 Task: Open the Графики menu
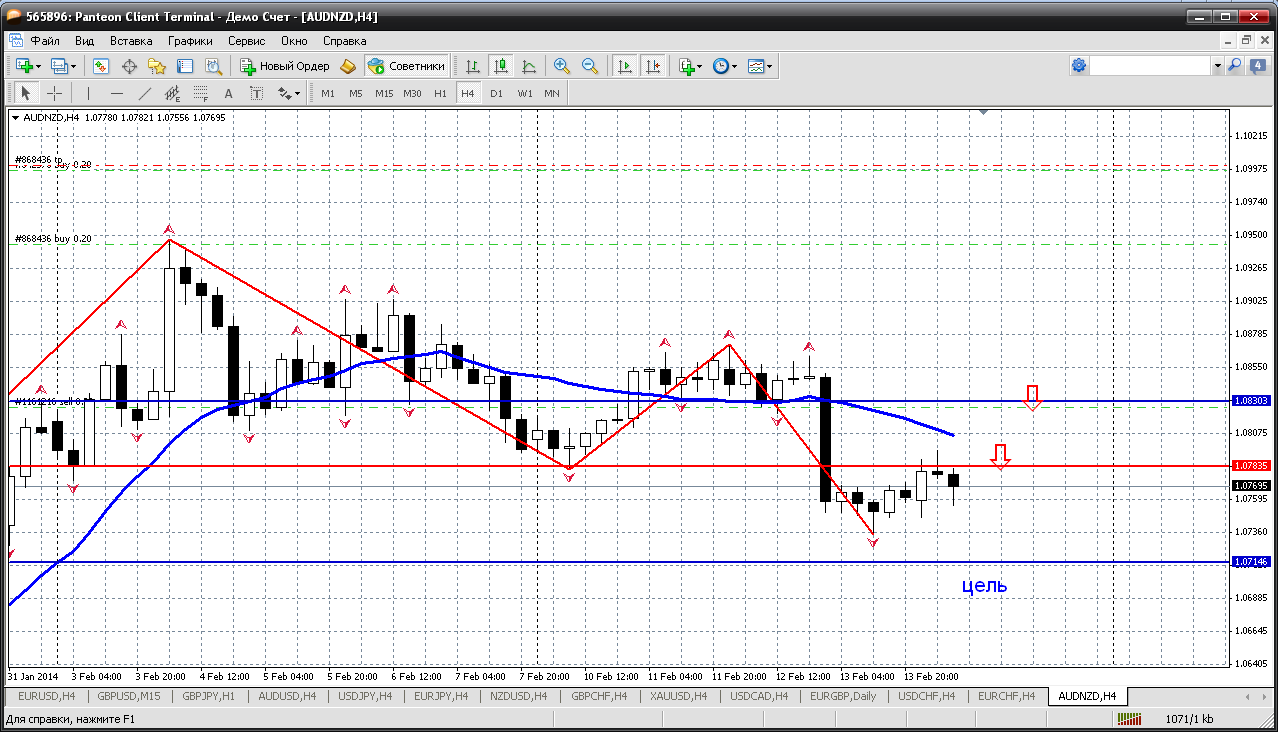pyautogui.click(x=190, y=41)
